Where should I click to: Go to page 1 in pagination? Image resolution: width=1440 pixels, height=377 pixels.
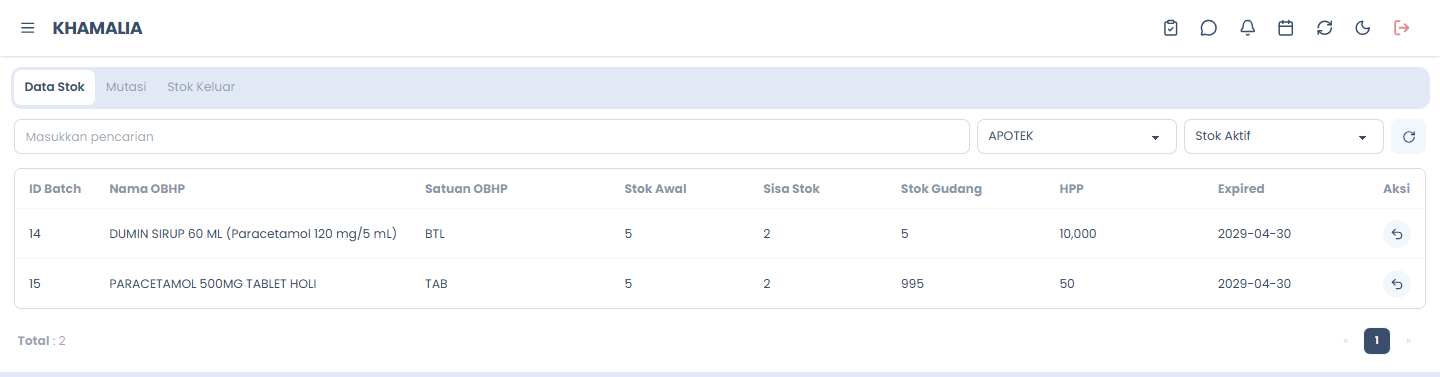(x=1377, y=341)
